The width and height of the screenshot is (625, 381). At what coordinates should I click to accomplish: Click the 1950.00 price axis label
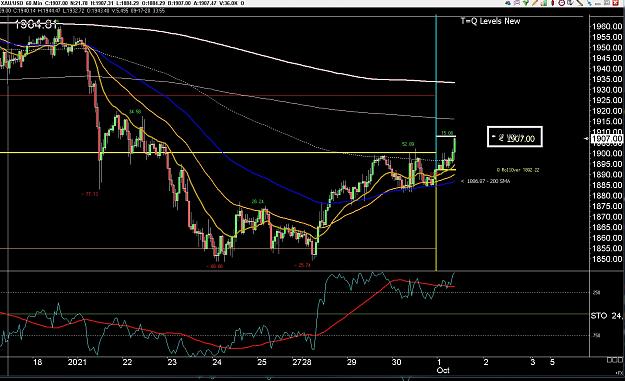point(607,47)
